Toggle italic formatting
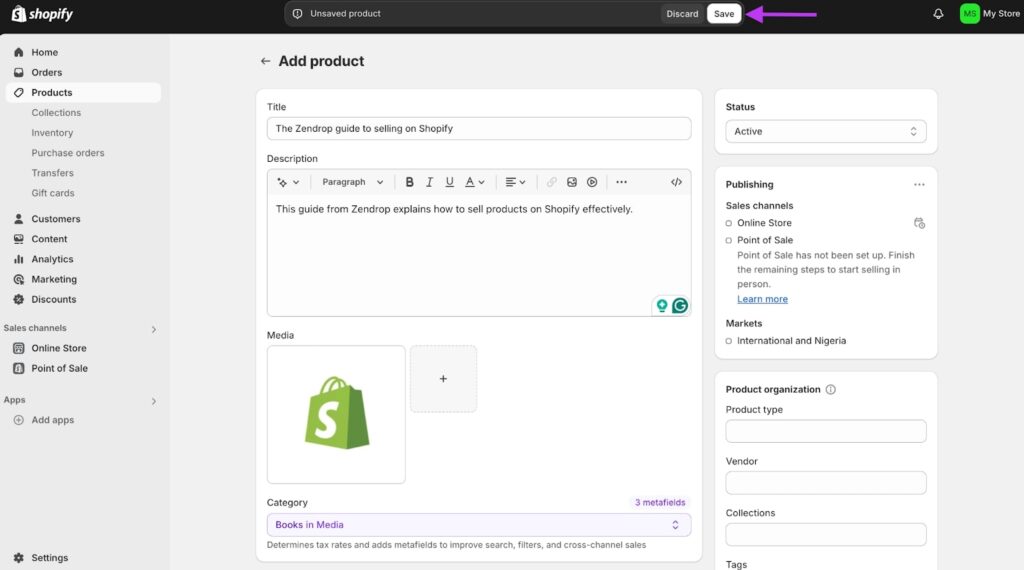Viewport: 1024px width, 570px height. (429, 182)
